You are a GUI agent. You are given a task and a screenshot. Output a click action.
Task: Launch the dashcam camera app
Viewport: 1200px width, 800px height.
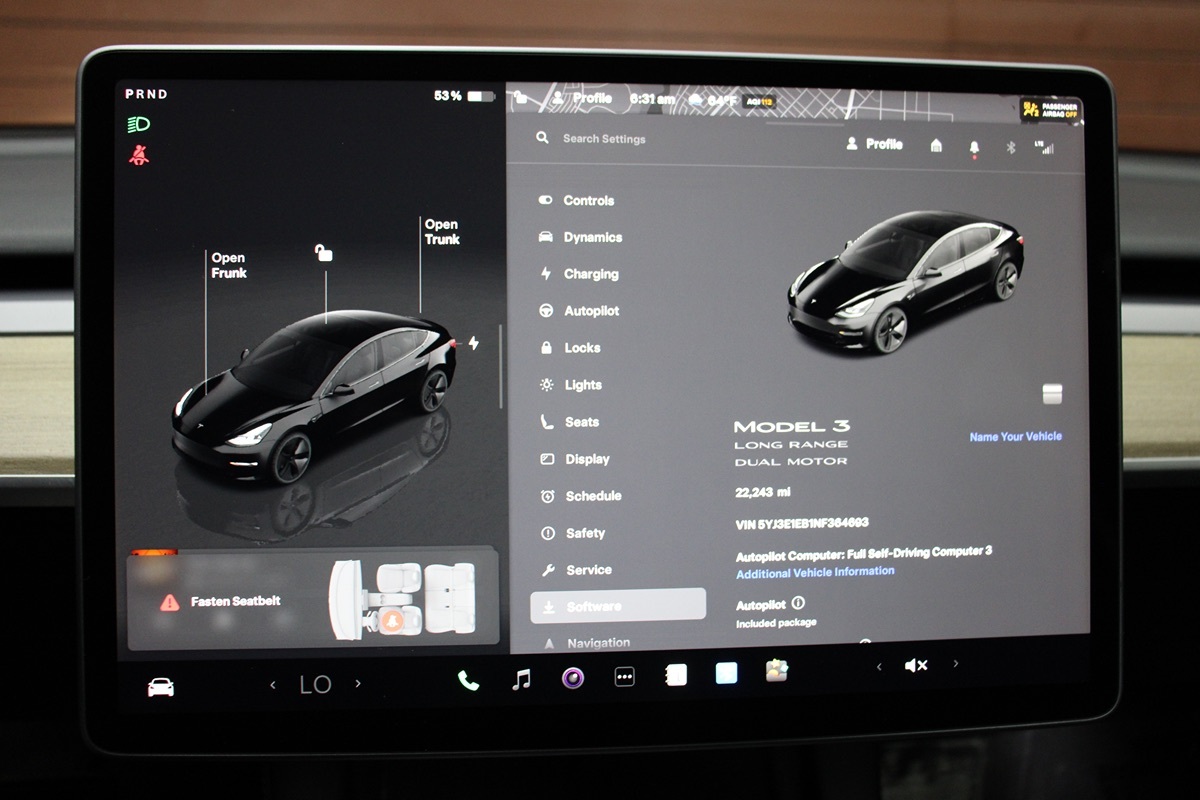pos(573,678)
